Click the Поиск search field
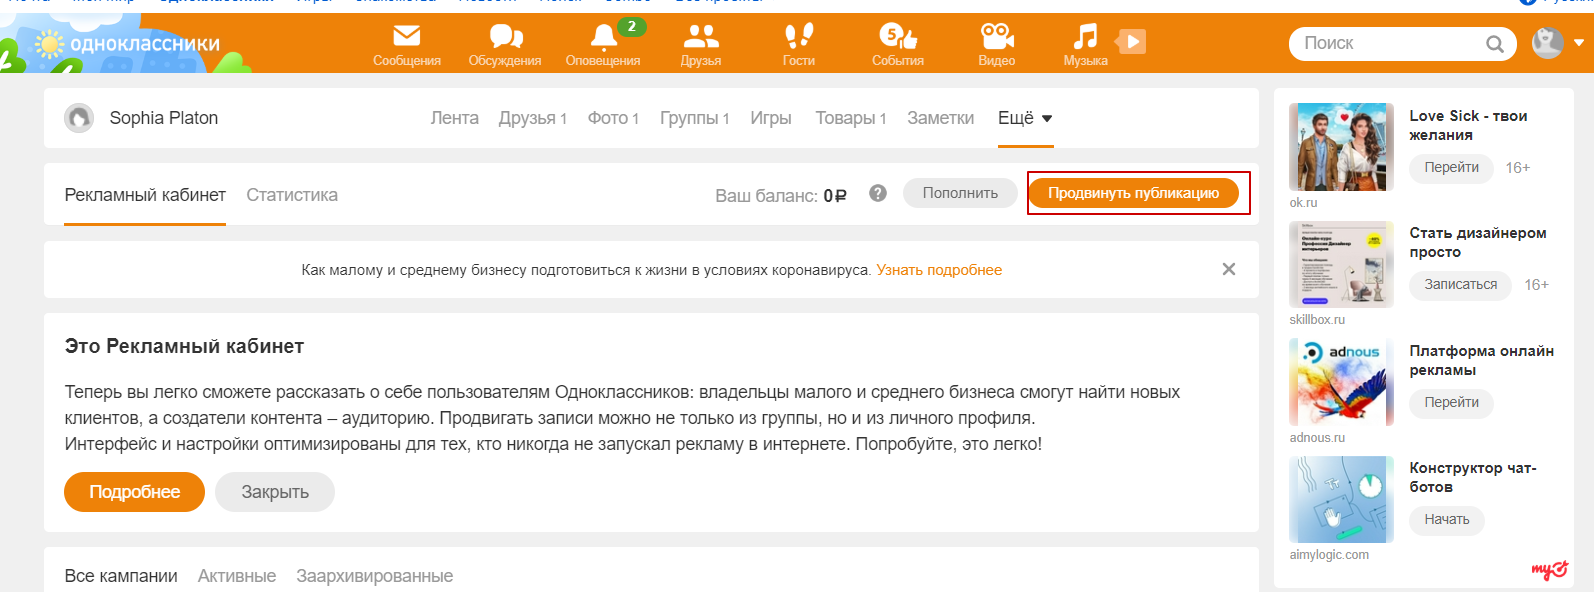 1385,43
